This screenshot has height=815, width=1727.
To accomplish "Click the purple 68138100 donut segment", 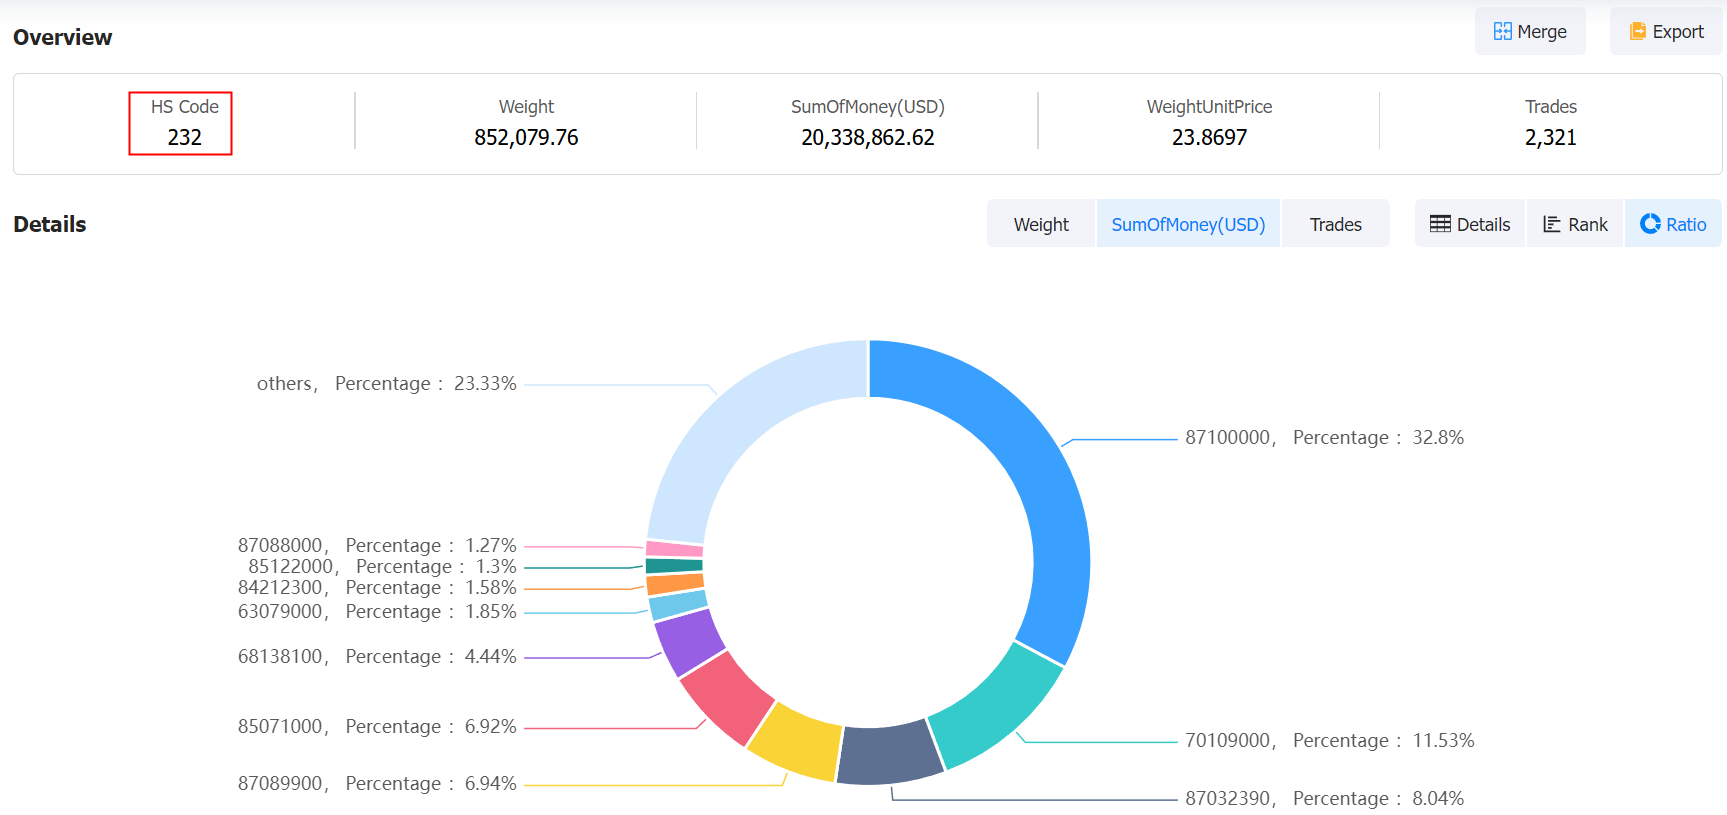I will click(688, 642).
